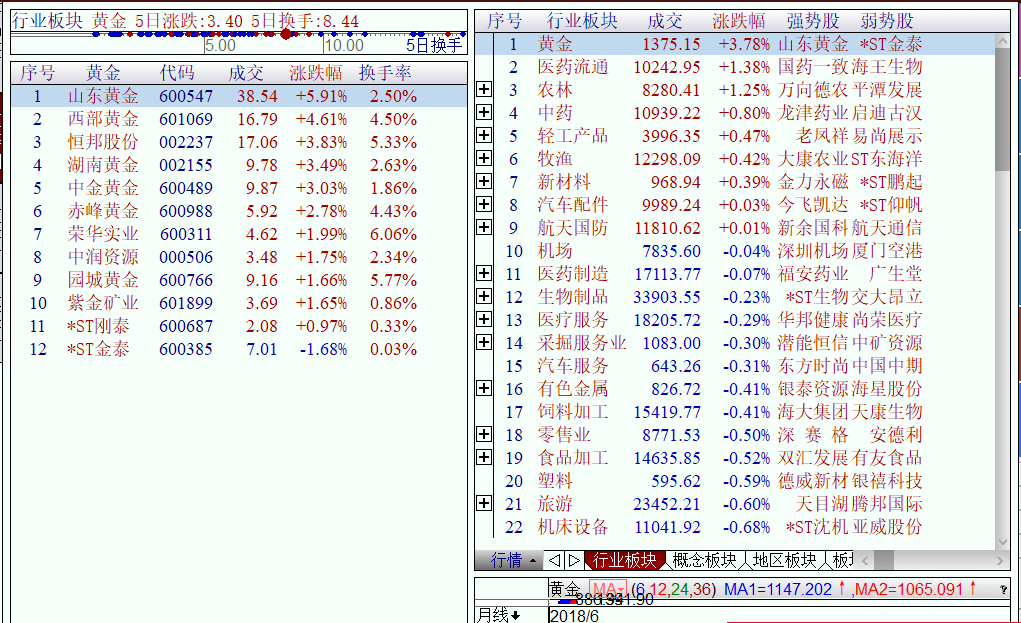Sort by 换手率 column header
Image resolution: width=1021 pixels, height=623 pixels.
click(x=385, y=73)
